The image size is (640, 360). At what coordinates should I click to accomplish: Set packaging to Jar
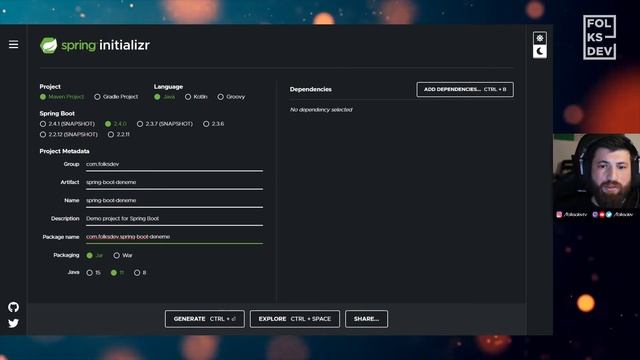pos(95,256)
